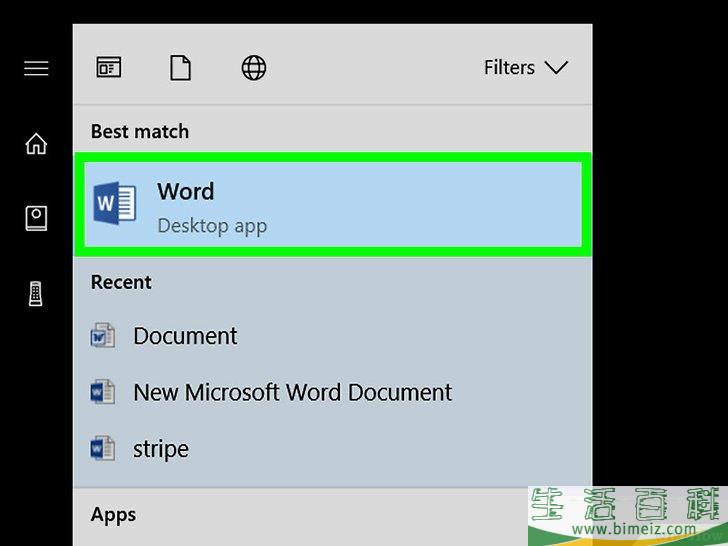Screen dimensions: 728x546
Task: Filter results by Documents icon
Action: coord(180,67)
